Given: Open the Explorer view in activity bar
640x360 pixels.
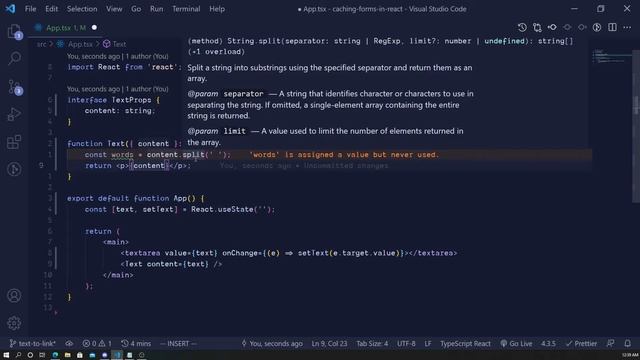Looking at the screenshot, I should [x=14, y=31].
